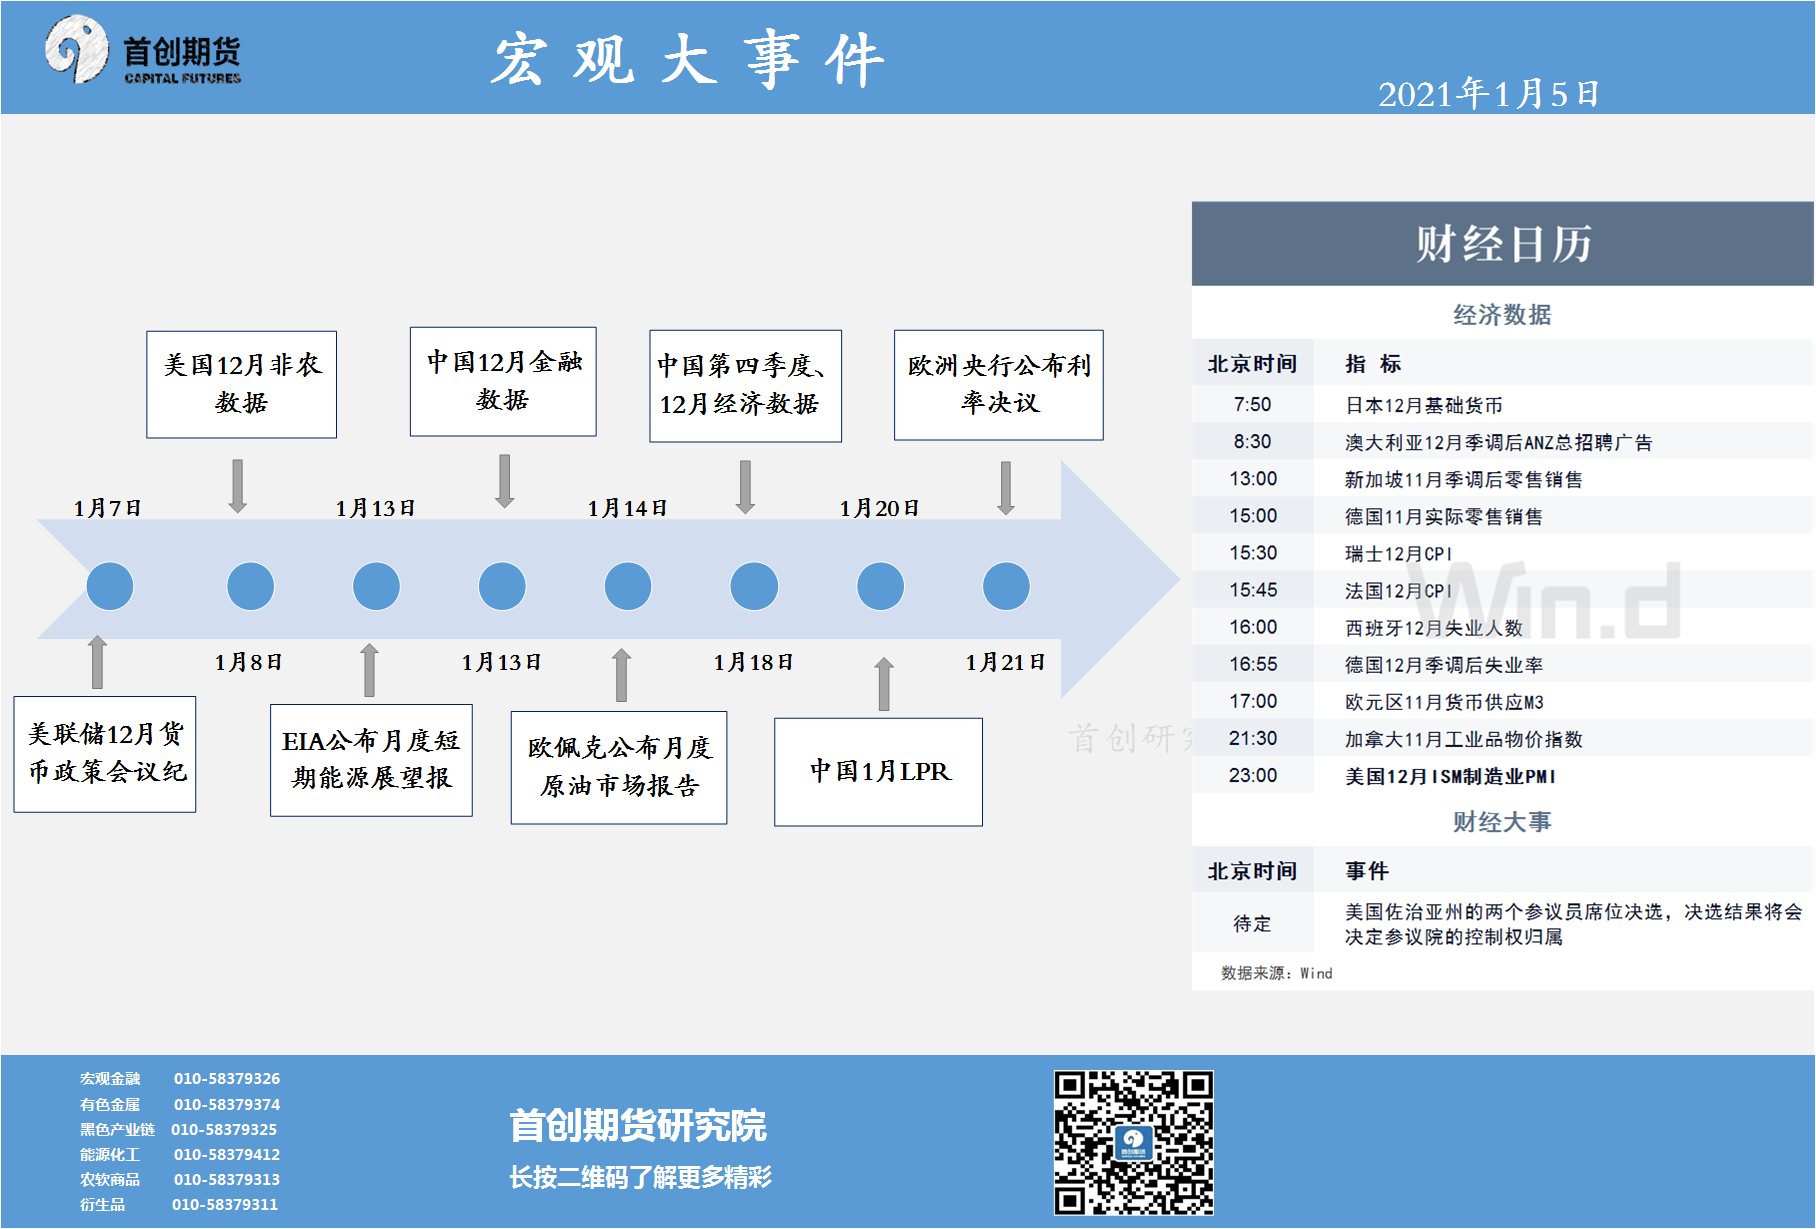Select the timeline circle for 1月20日
The image size is (1816, 1229).
(880, 586)
